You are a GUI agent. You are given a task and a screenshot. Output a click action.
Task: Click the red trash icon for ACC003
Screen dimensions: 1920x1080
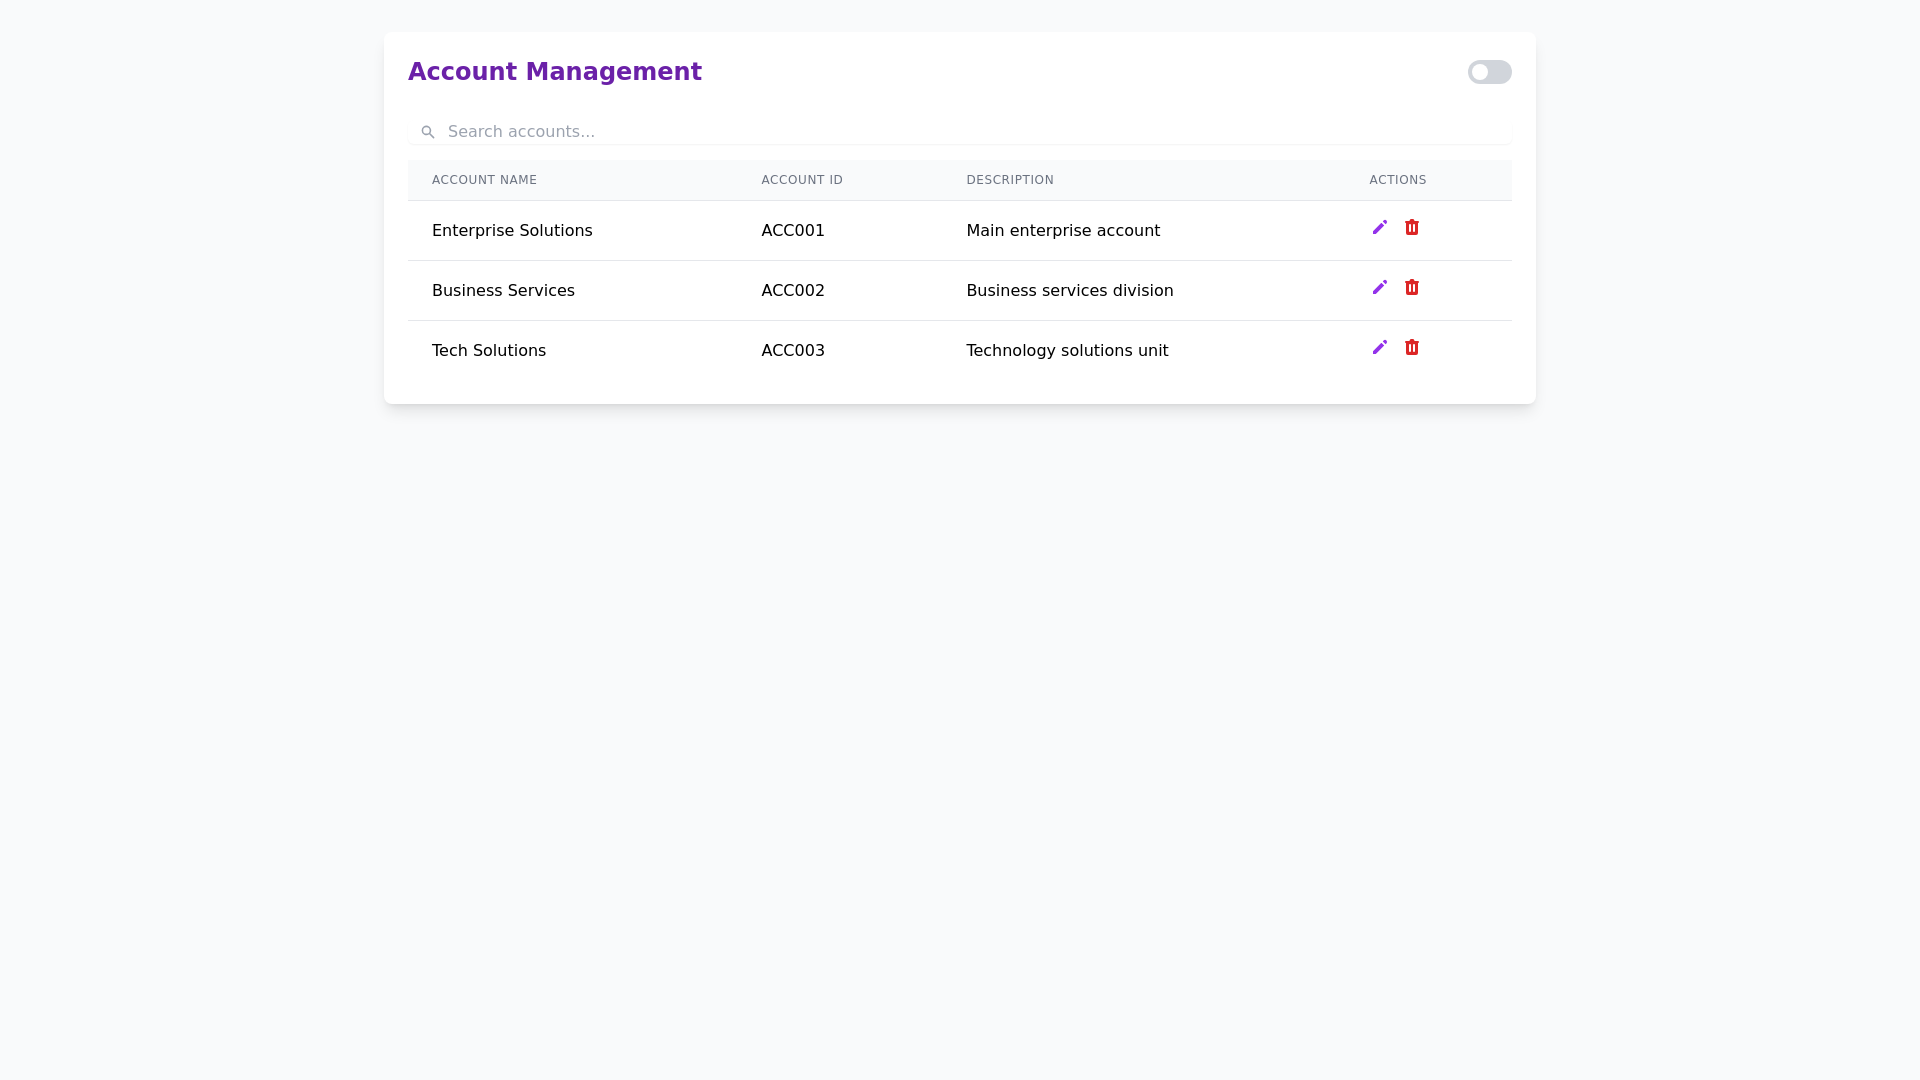click(x=1412, y=347)
